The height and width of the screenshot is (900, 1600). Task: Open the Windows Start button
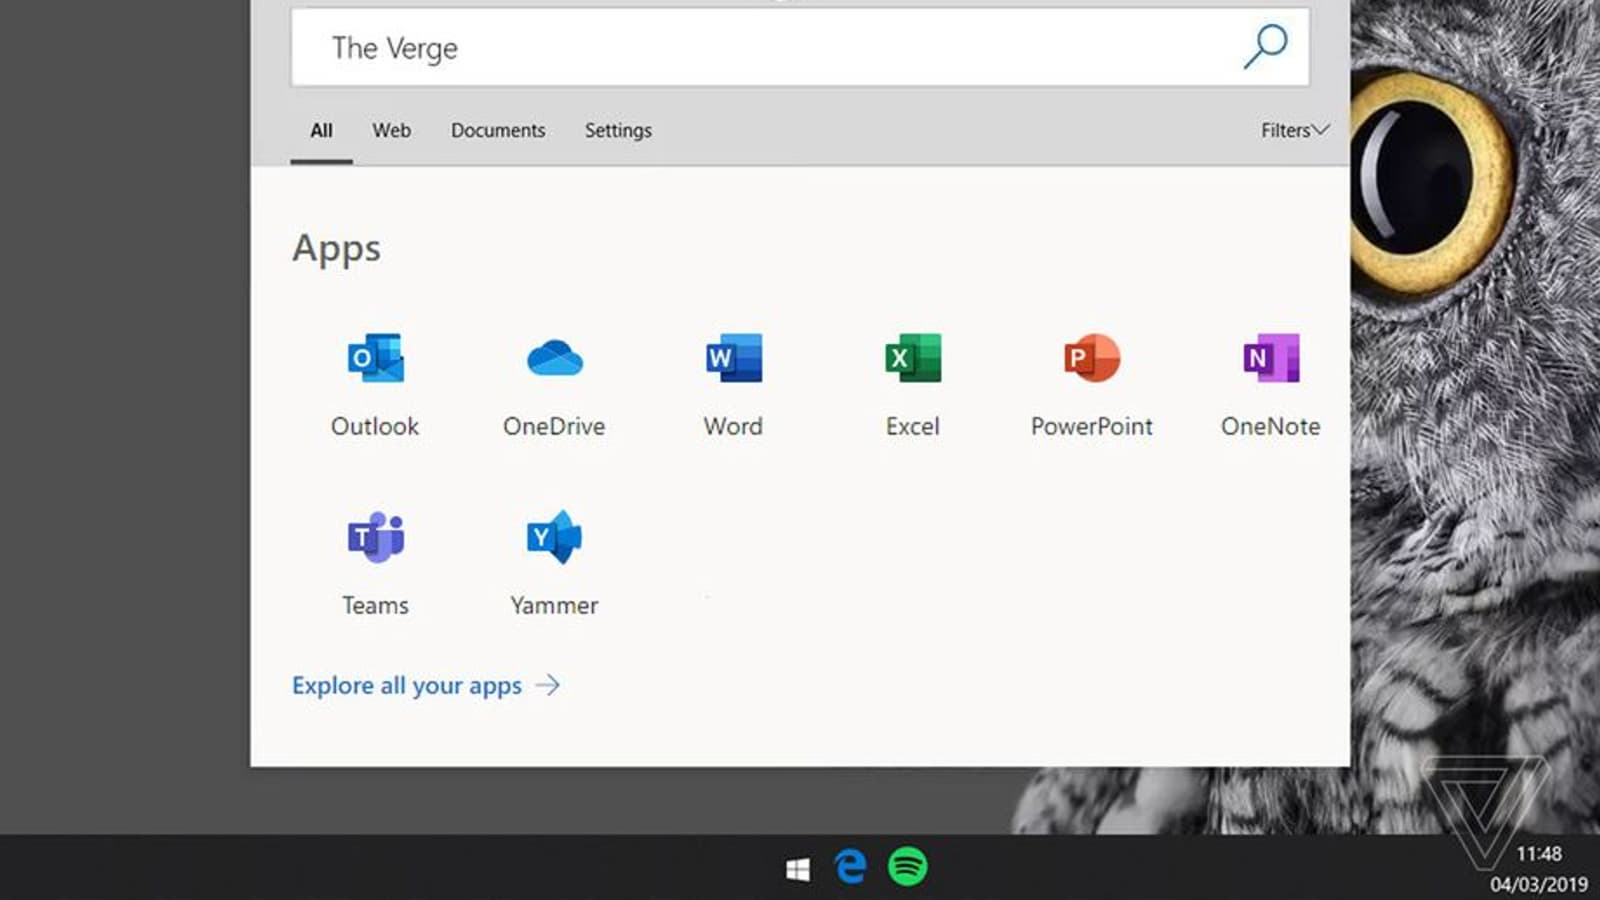pos(798,869)
